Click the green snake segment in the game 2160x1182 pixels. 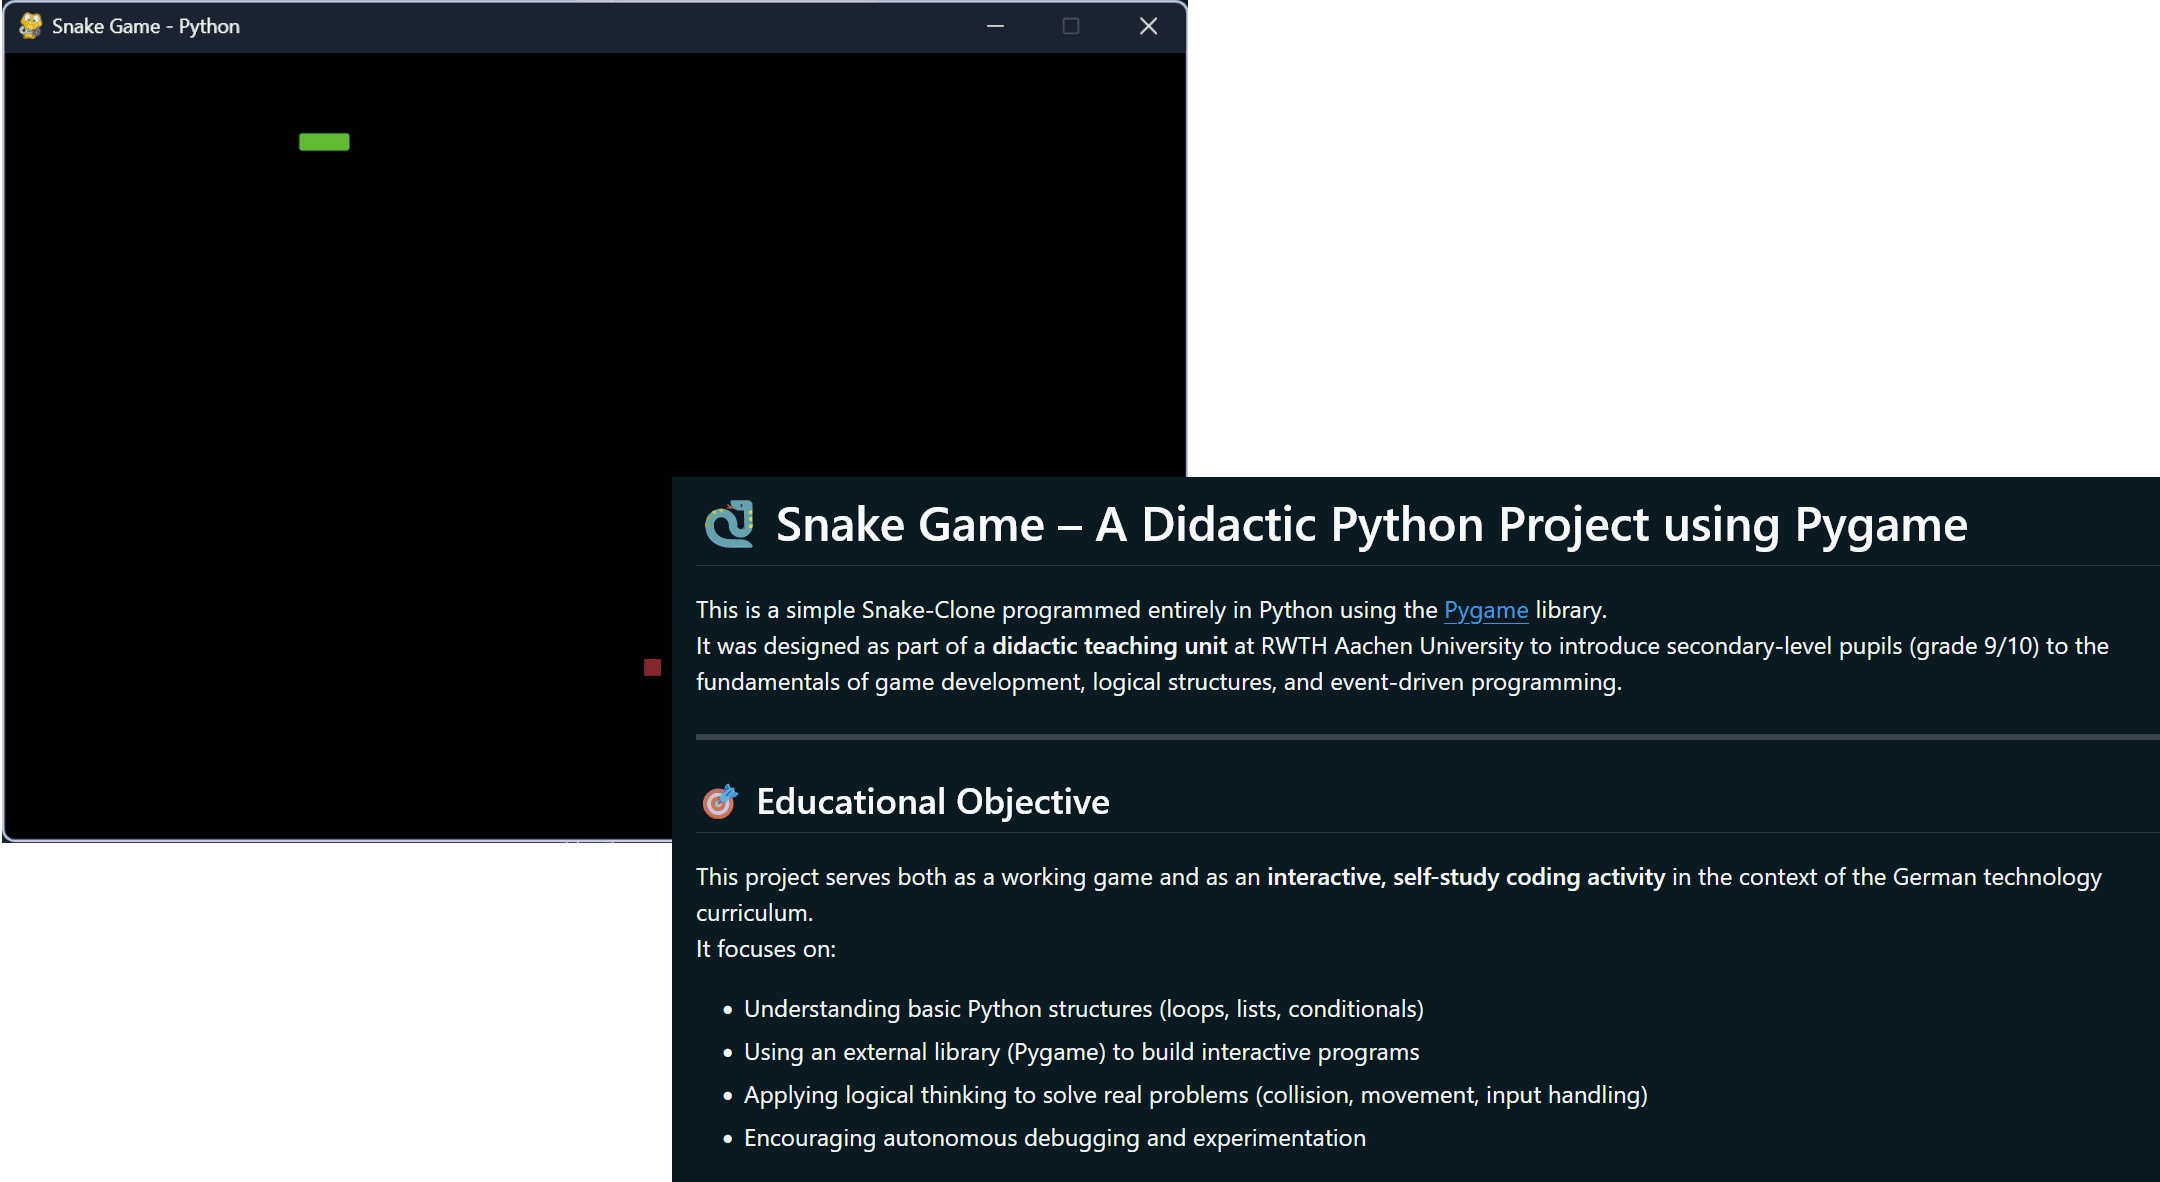[x=324, y=142]
